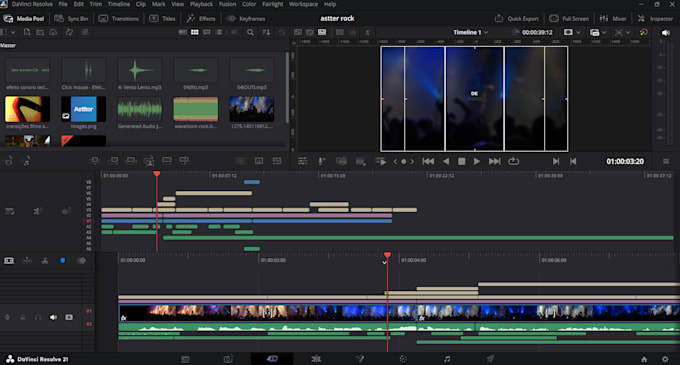
Task: Click the import media folder icon
Action: [40, 33]
